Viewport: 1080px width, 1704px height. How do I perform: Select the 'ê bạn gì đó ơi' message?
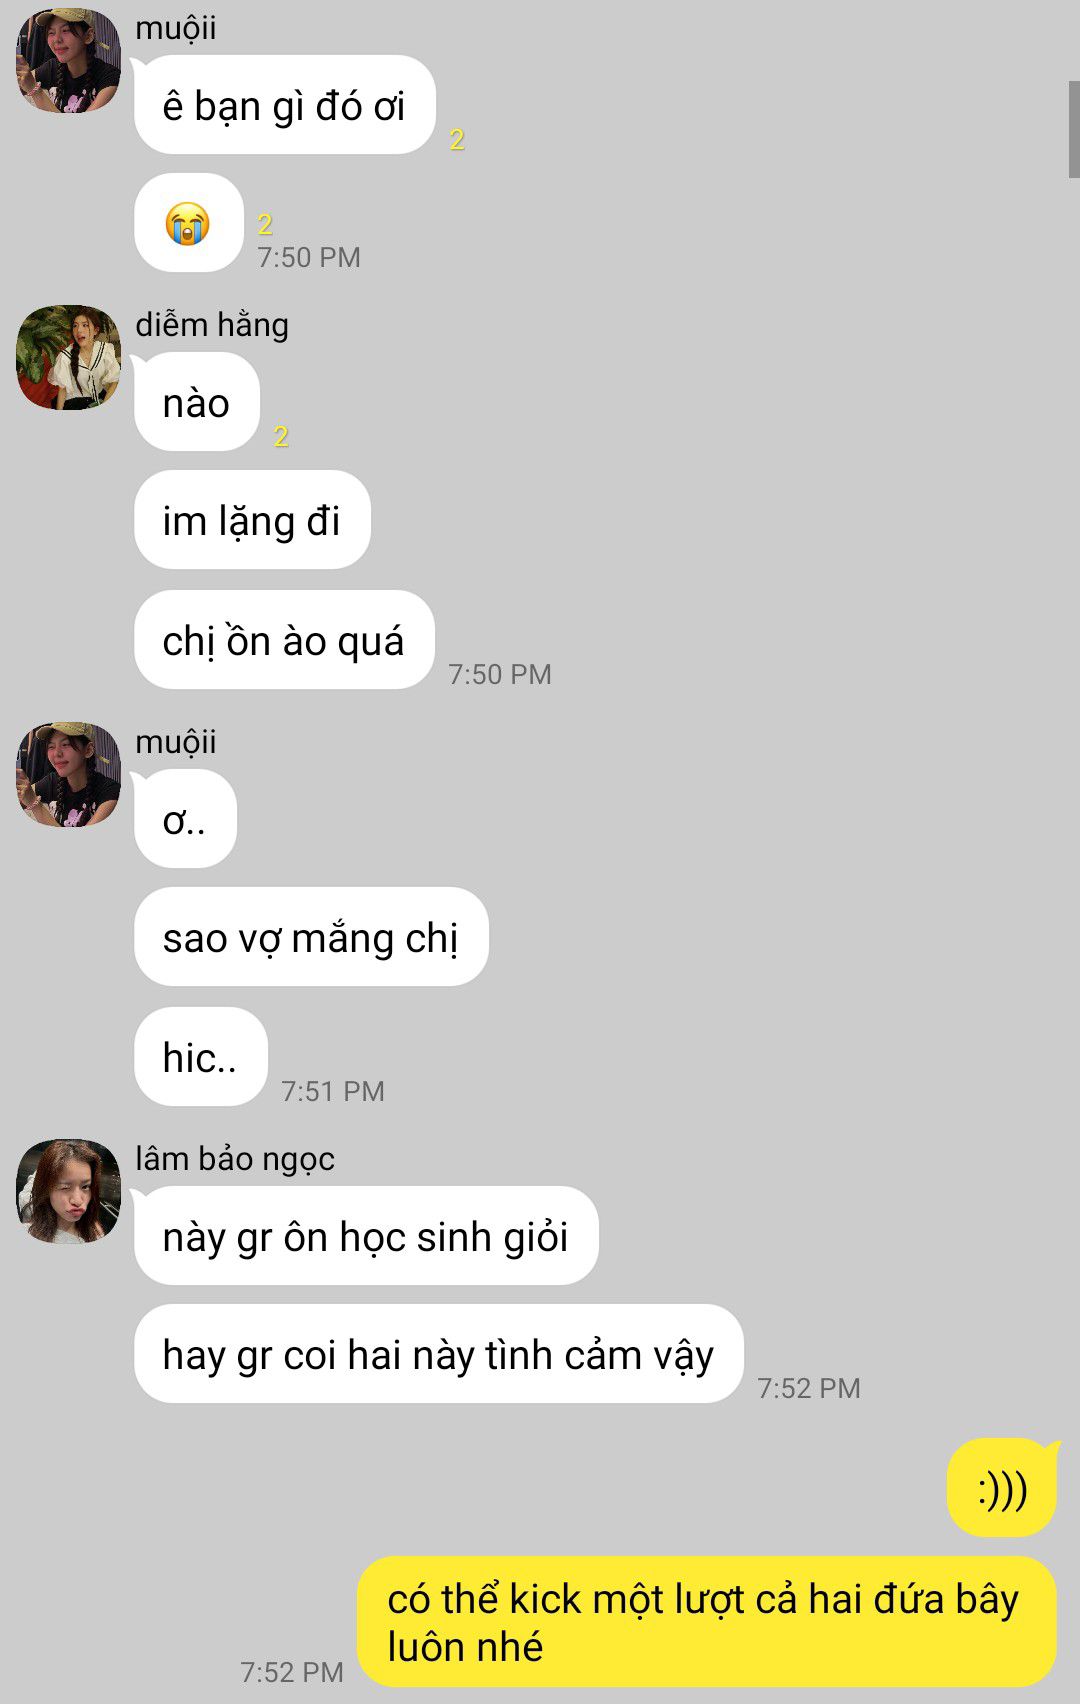(x=285, y=105)
